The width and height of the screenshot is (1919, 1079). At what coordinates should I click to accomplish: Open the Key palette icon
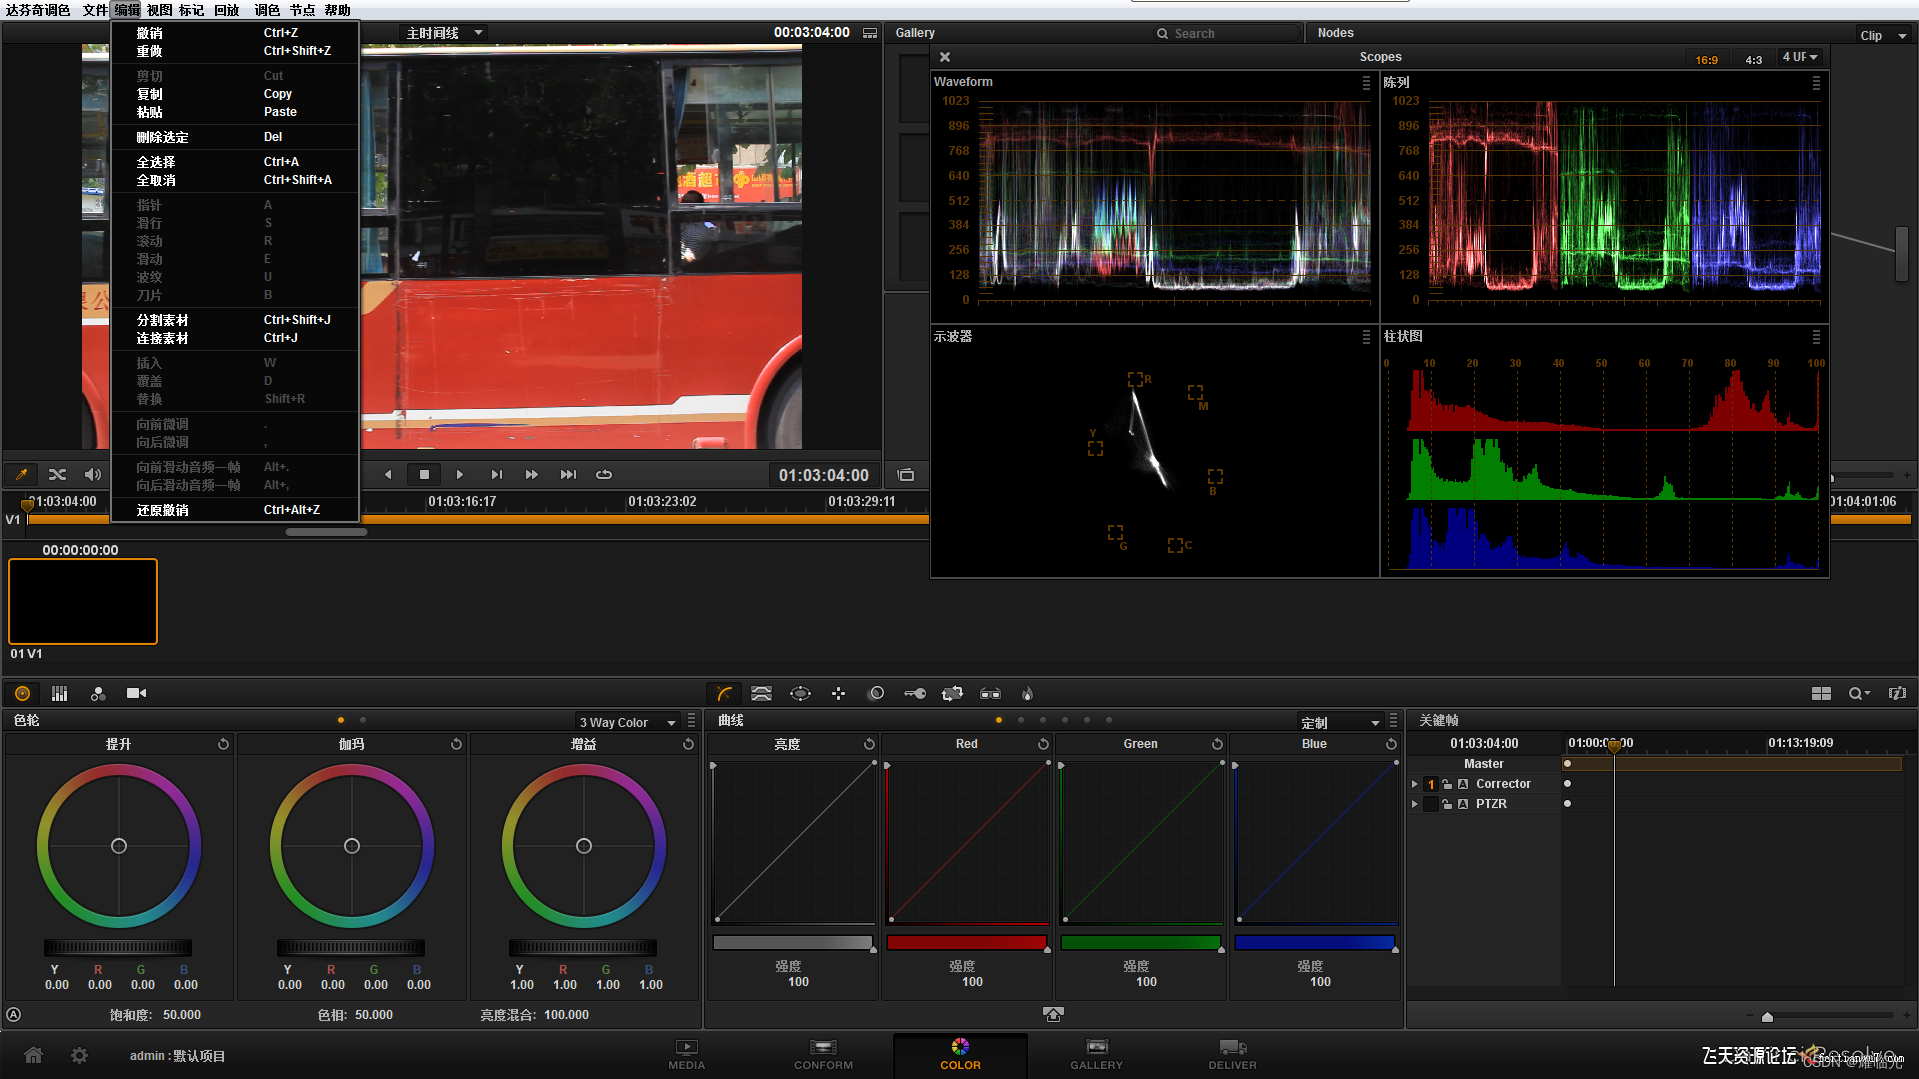[914, 693]
